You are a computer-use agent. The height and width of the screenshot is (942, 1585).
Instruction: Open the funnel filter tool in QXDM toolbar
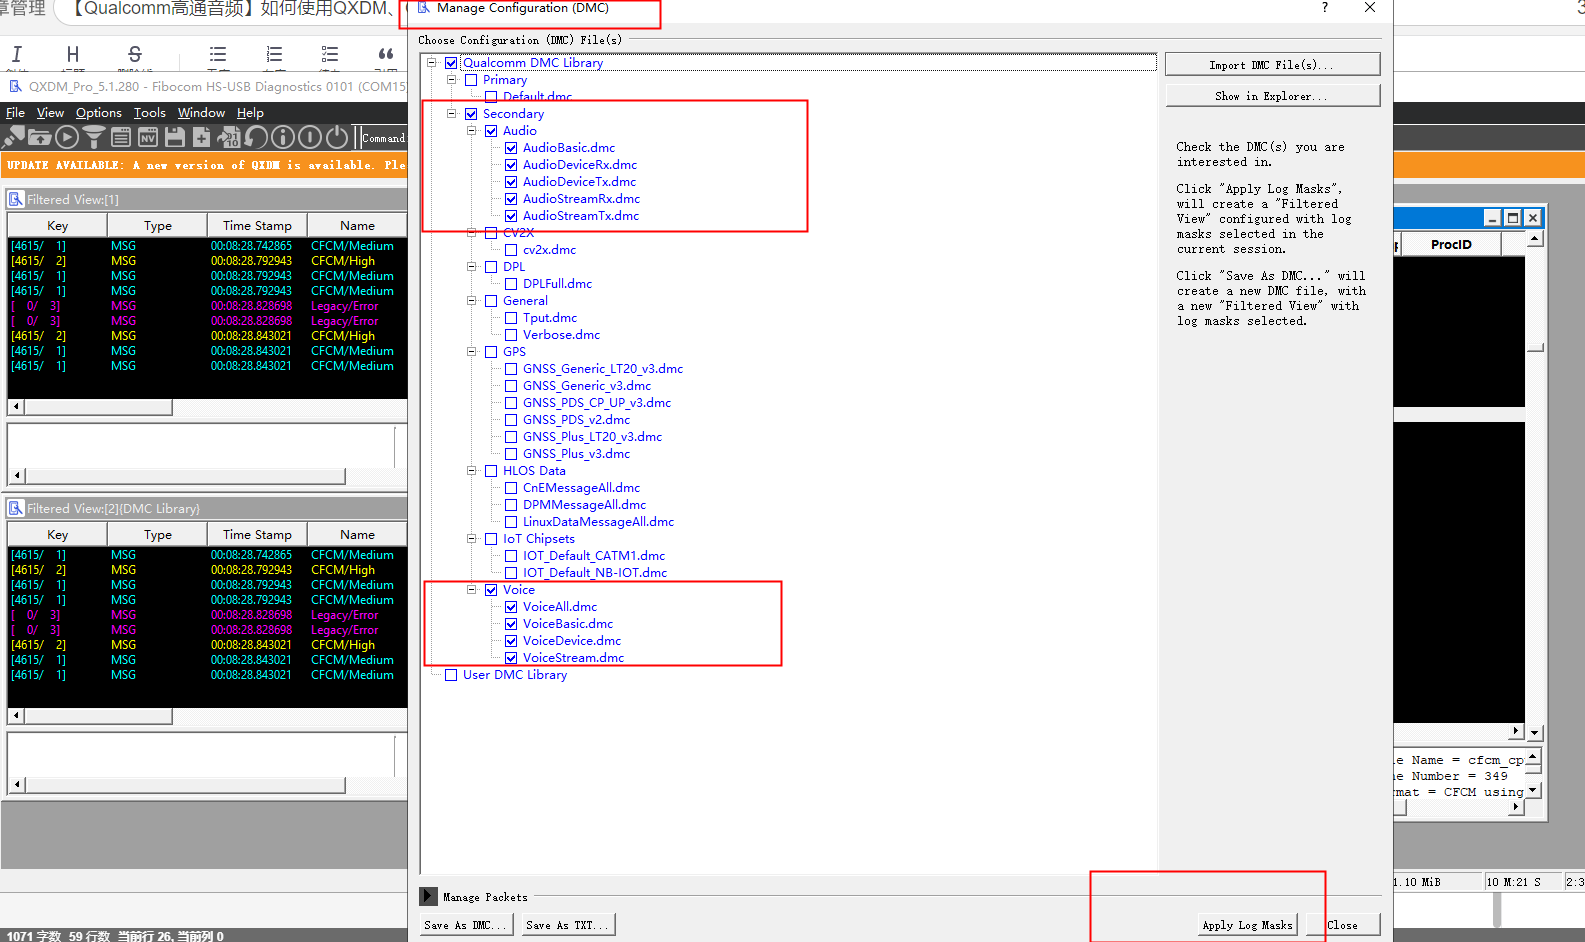[94, 137]
